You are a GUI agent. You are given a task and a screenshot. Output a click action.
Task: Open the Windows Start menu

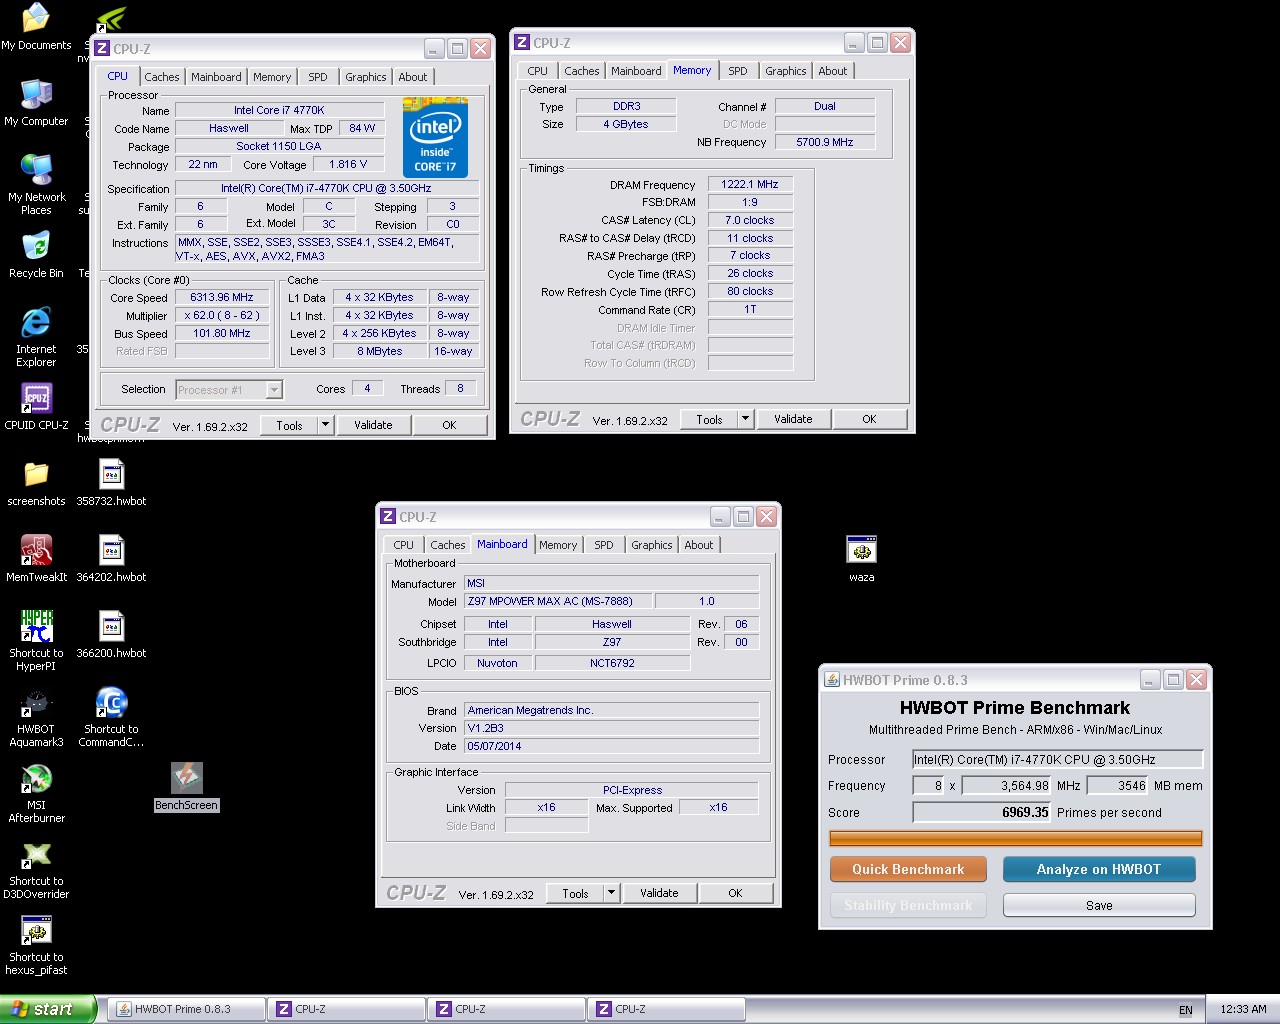pyautogui.click(x=48, y=1009)
